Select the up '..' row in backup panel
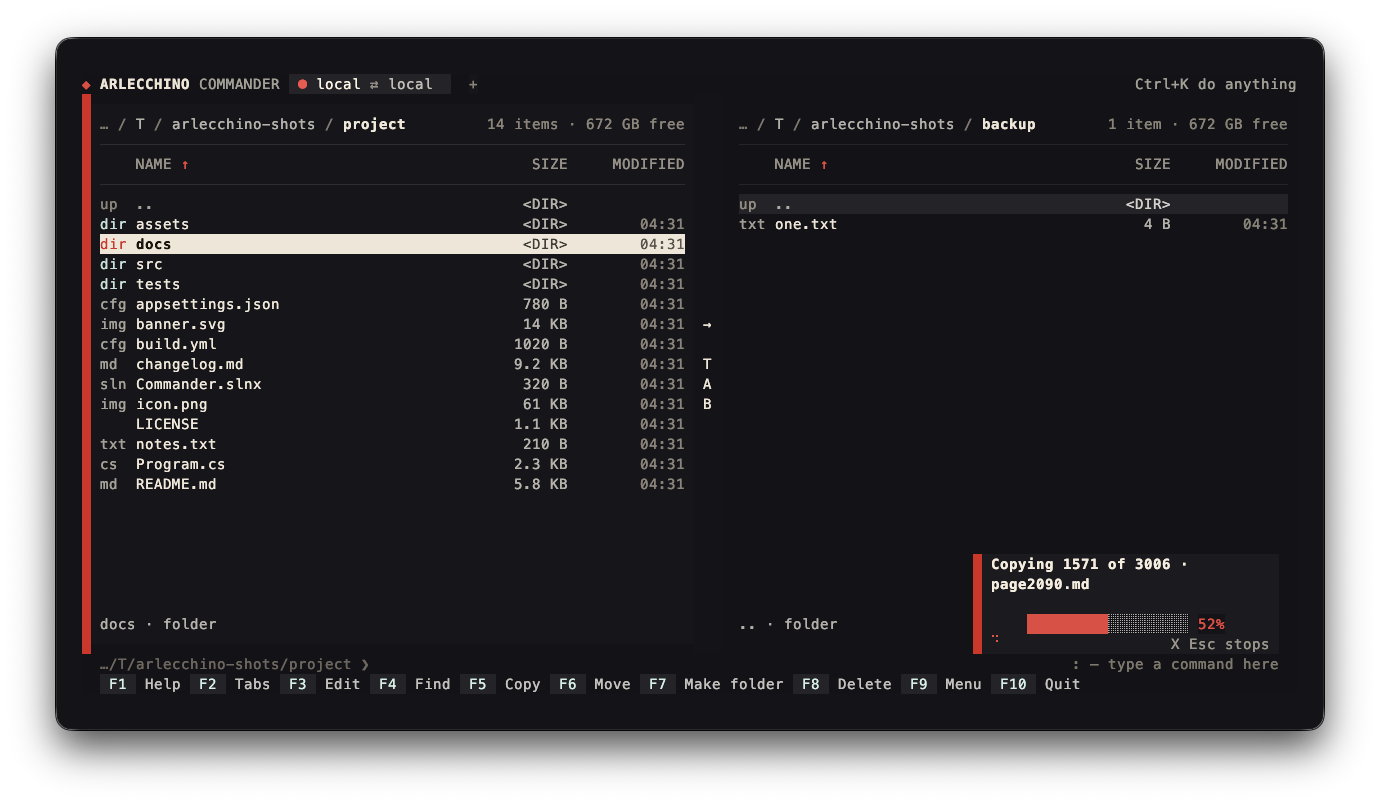This screenshot has height=804, width=1380. click(x=1013, y=204)
